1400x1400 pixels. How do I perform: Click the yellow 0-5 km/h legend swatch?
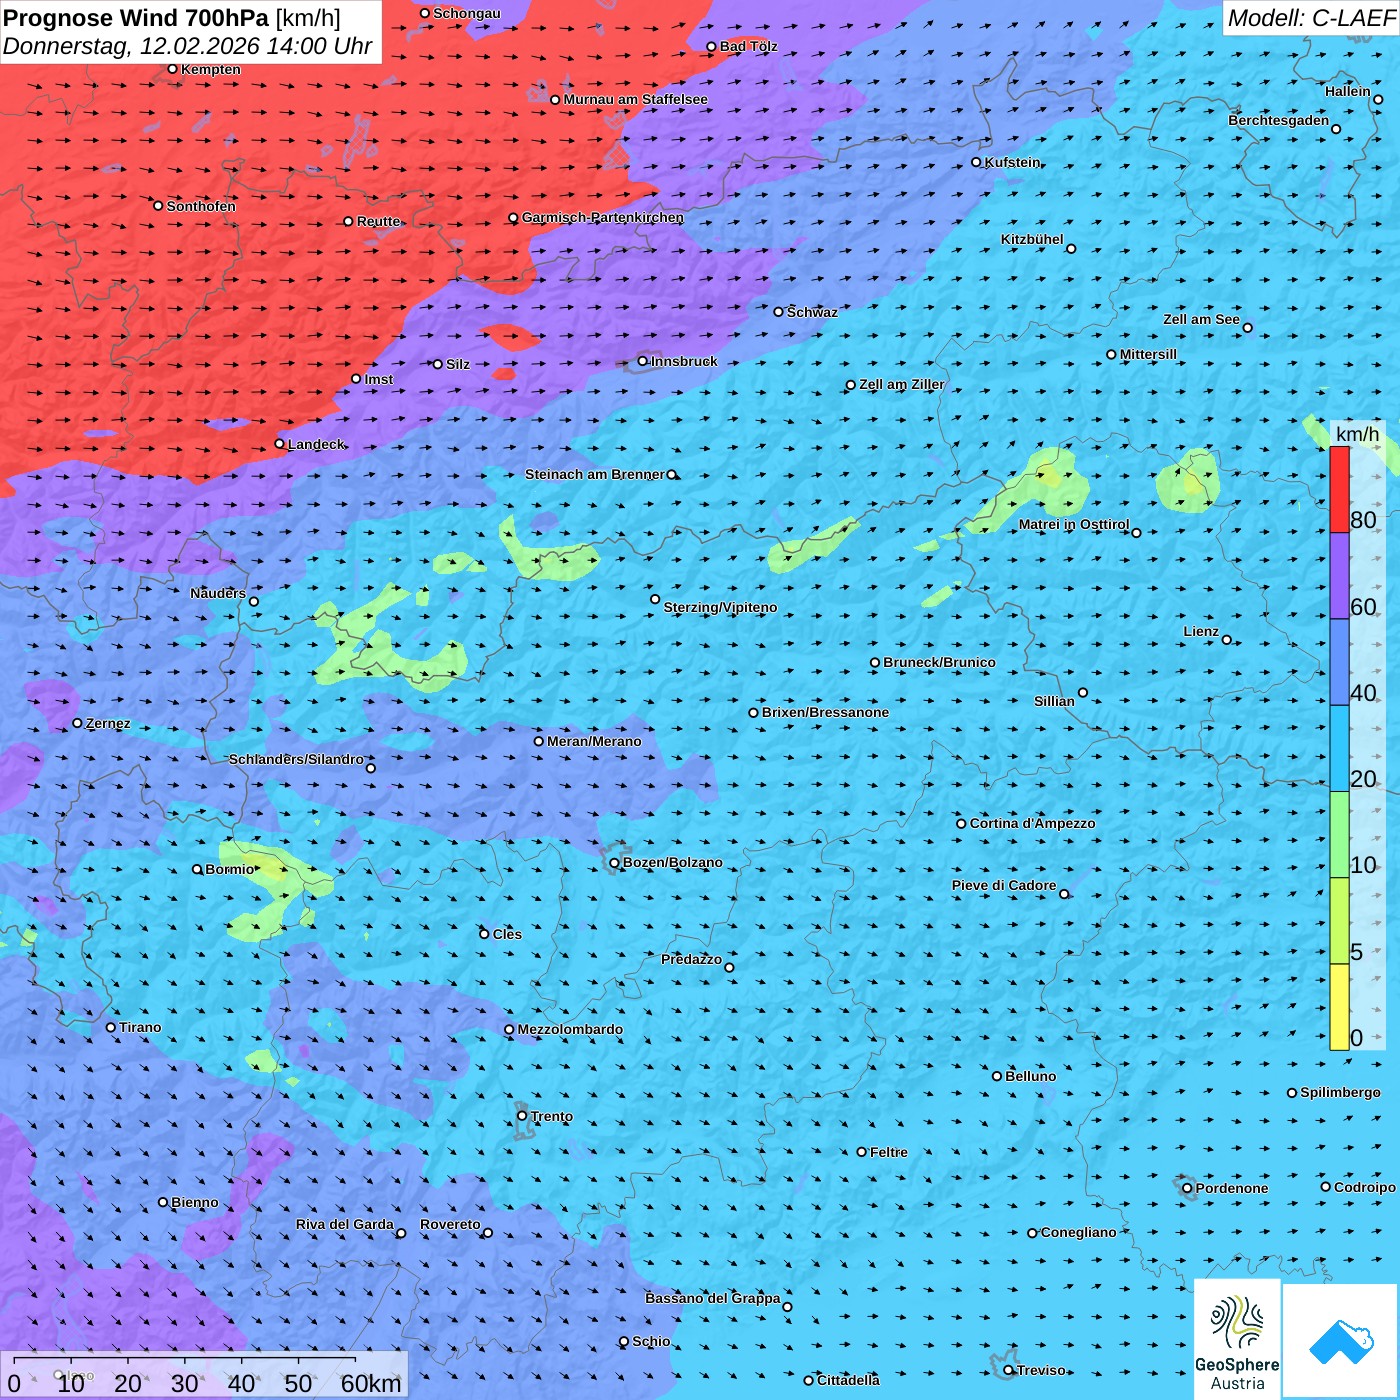(x=1339, y=1007)
